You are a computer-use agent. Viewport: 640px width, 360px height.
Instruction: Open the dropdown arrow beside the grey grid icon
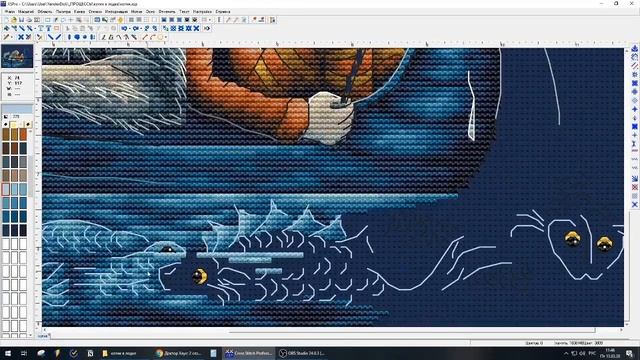pos(210,20)
